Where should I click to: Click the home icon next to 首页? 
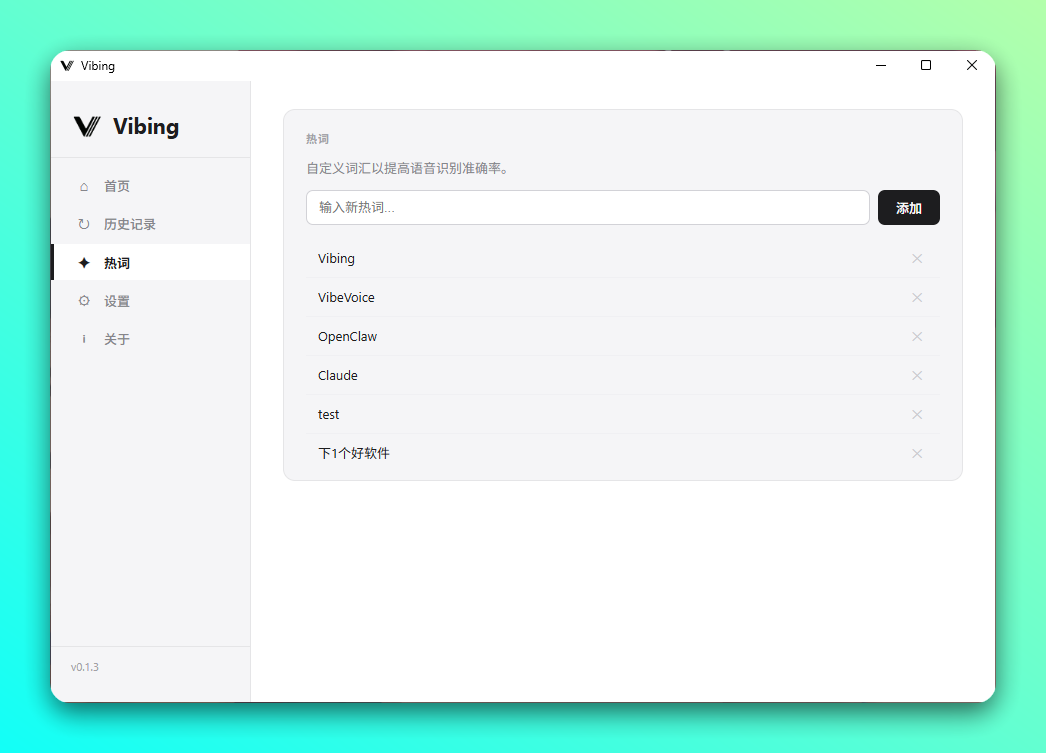click(84, 186)
